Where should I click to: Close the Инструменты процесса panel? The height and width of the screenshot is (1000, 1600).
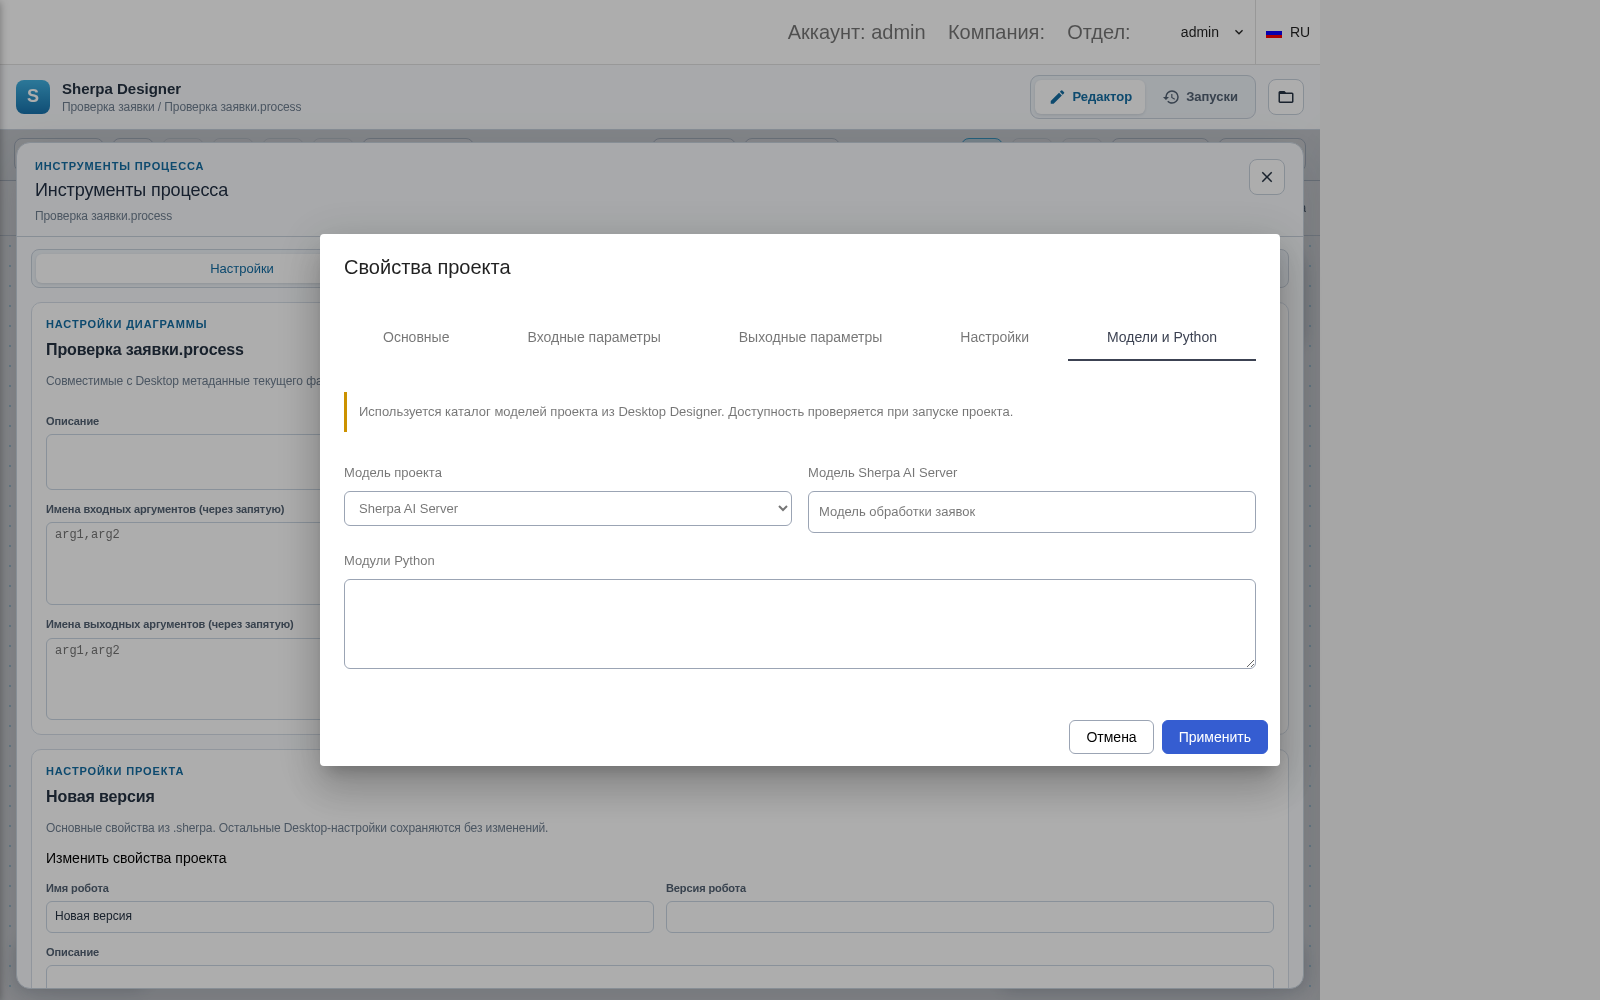tap(1267, 177)
